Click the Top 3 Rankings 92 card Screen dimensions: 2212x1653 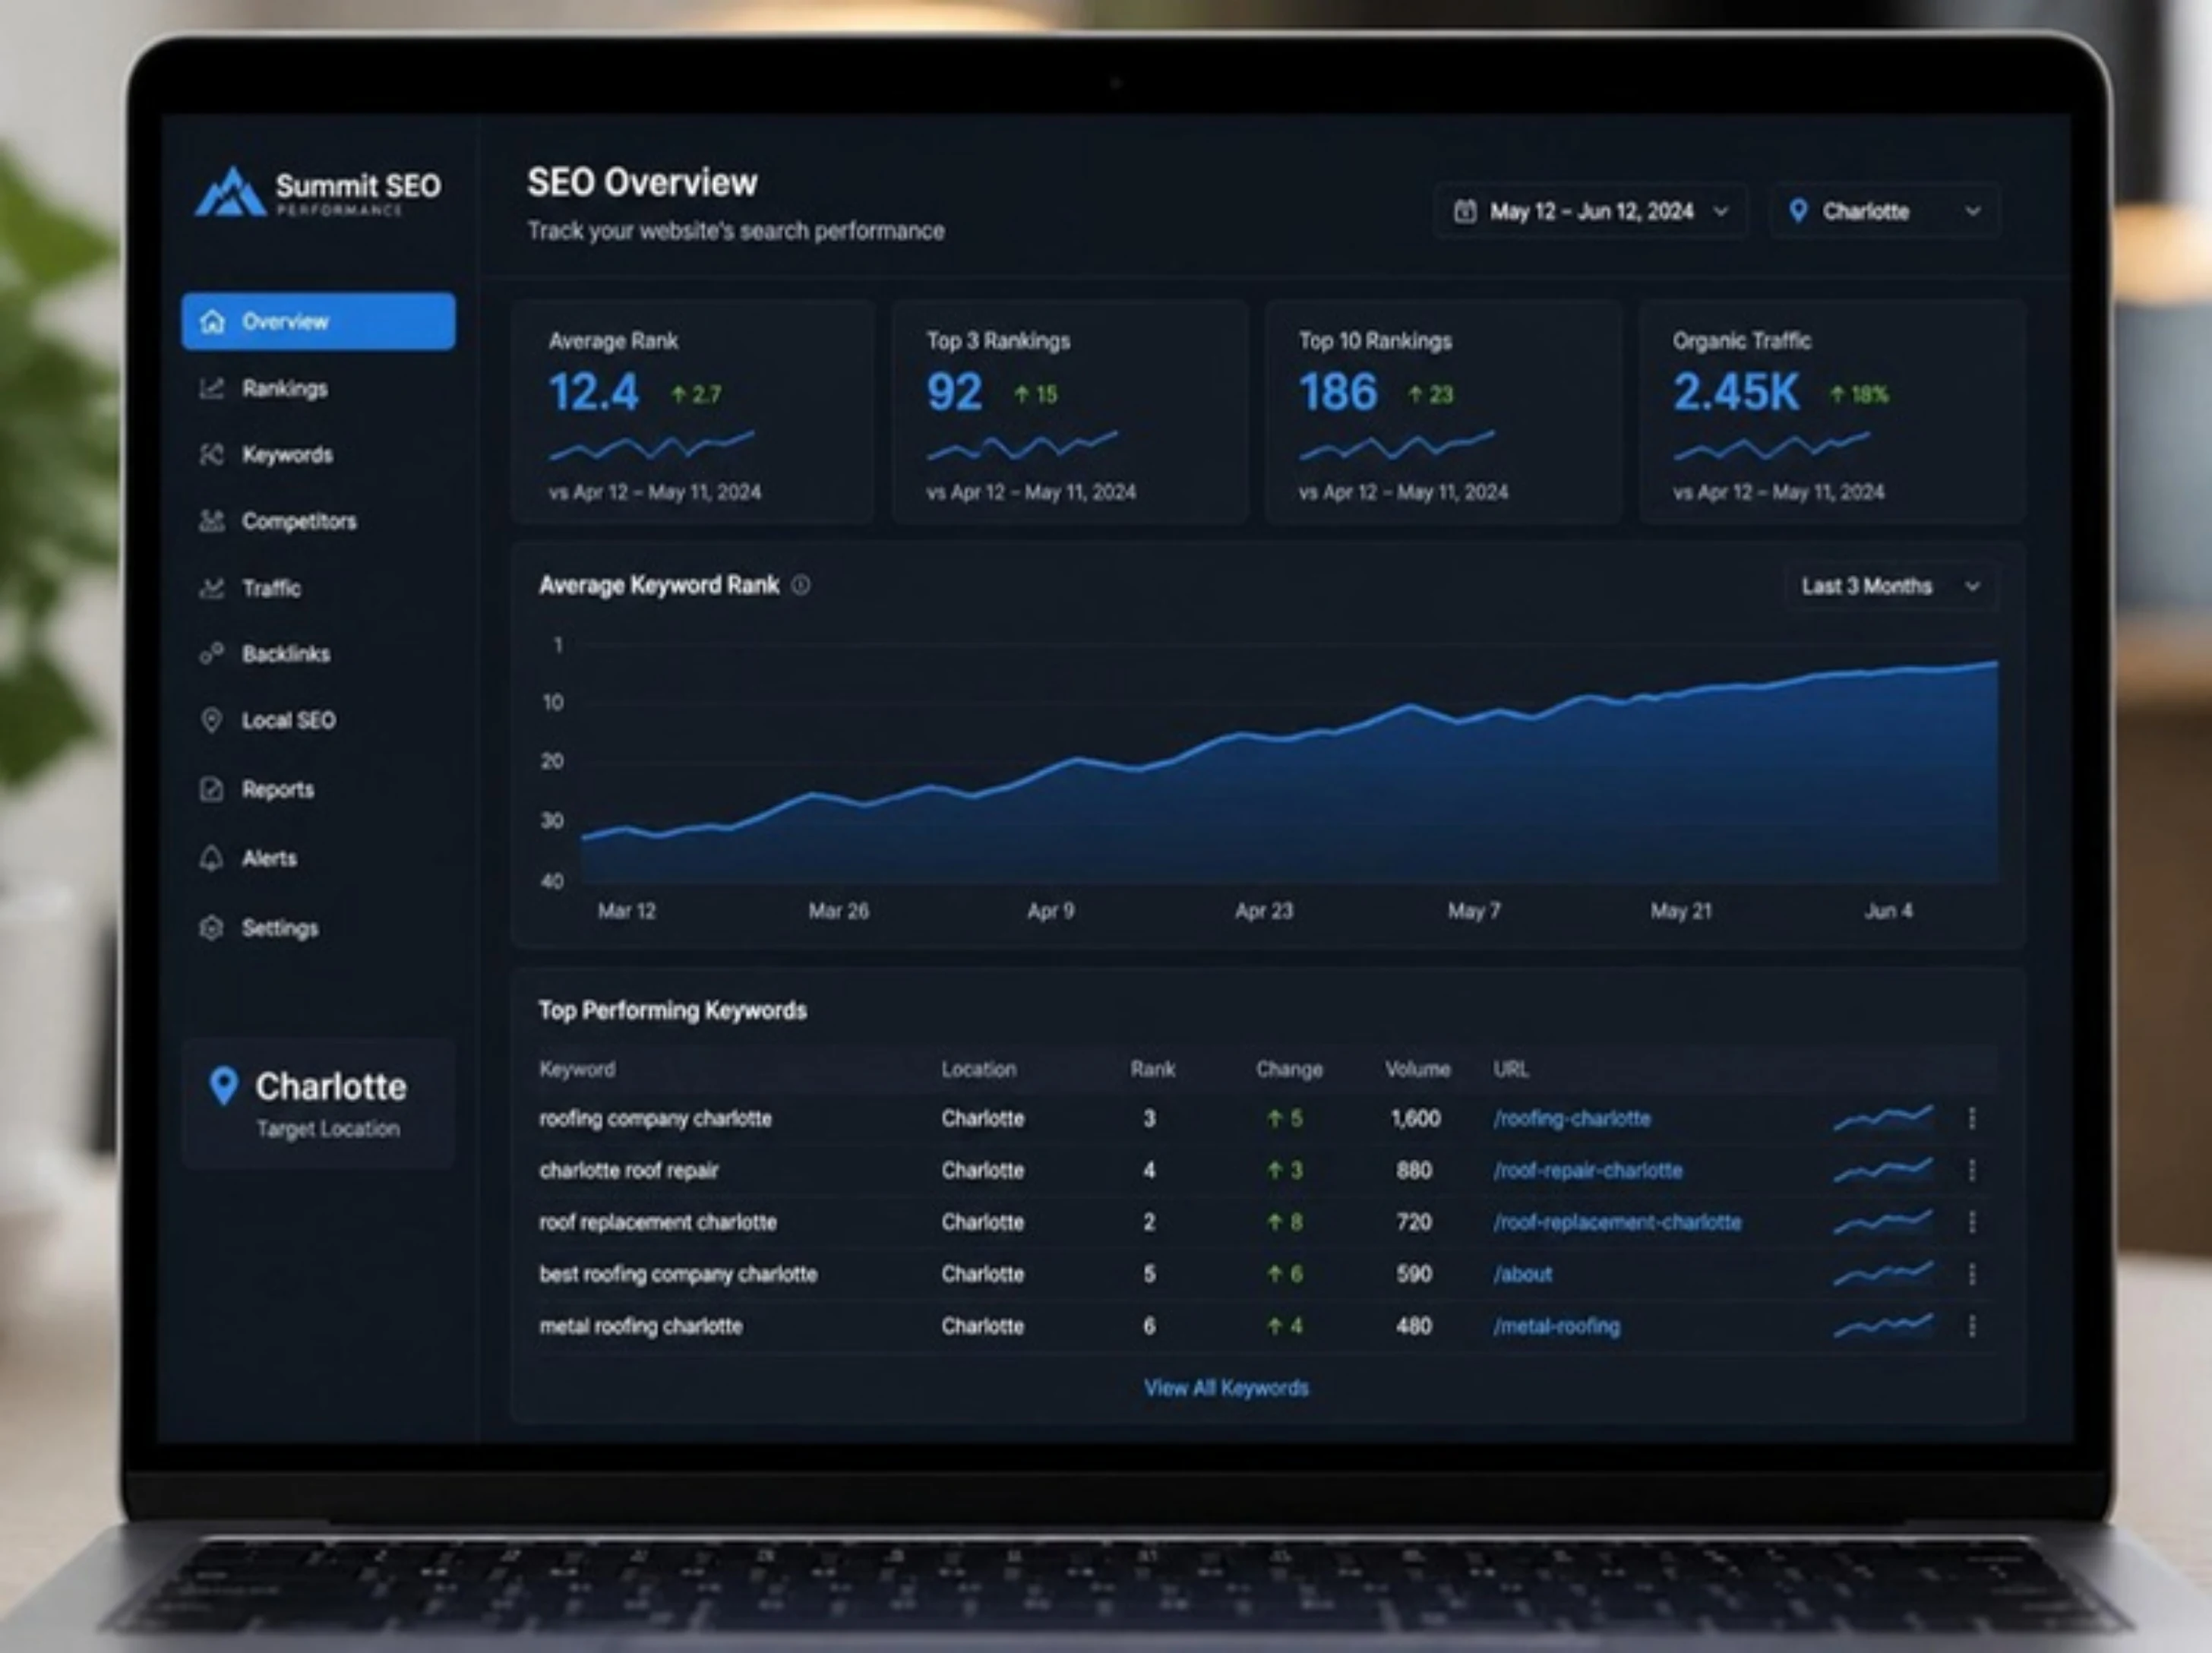click(x=1070, y=411)
